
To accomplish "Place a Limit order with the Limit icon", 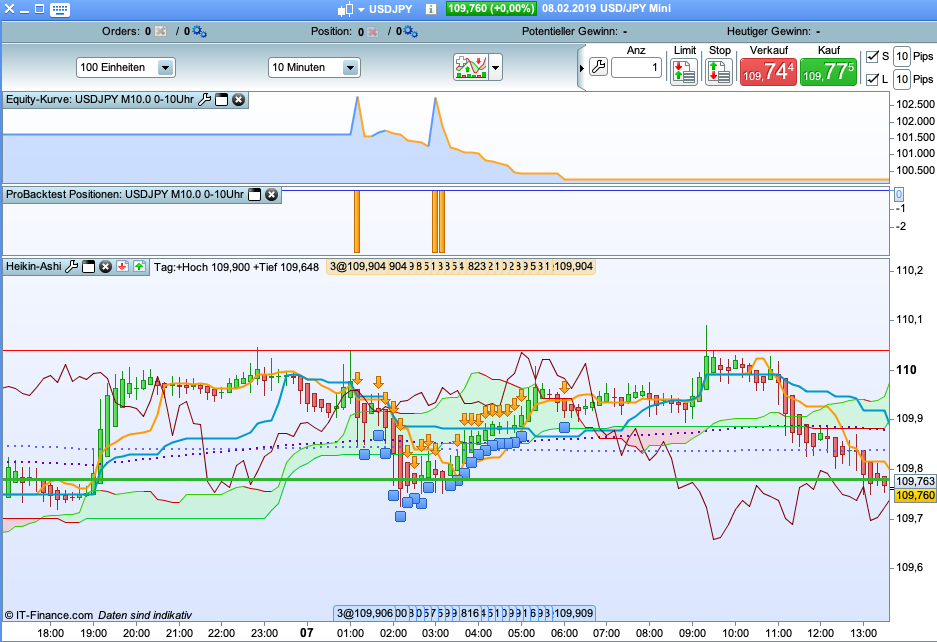I will [684, 72].
